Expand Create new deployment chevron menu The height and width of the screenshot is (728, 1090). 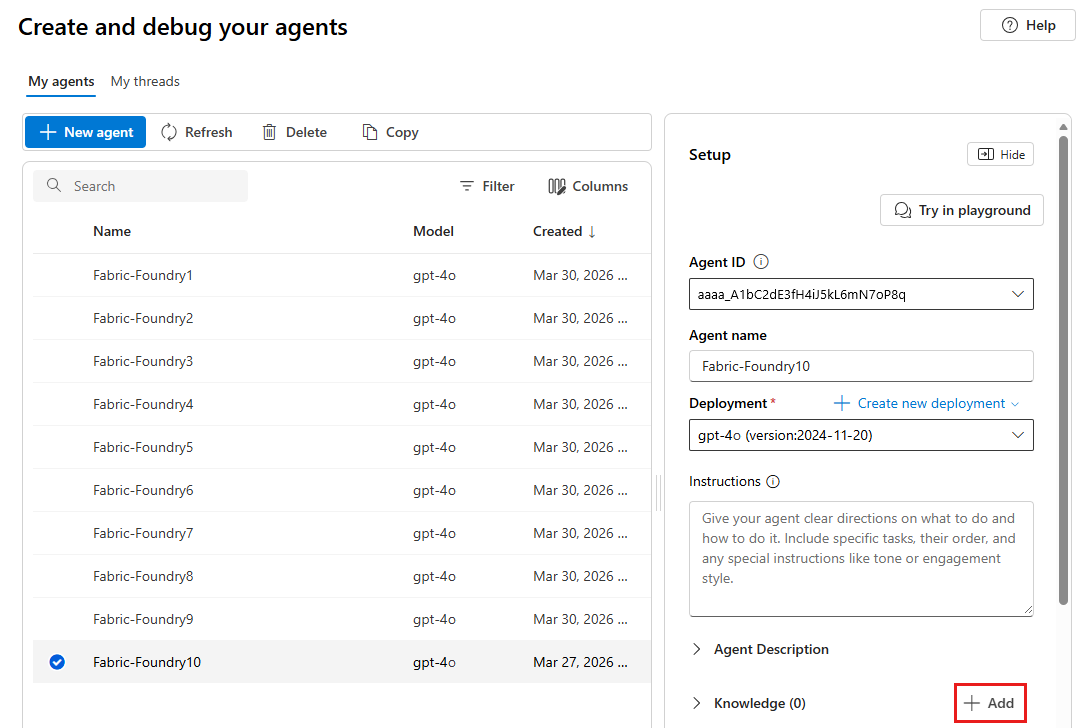click(x=1015, y=404)
